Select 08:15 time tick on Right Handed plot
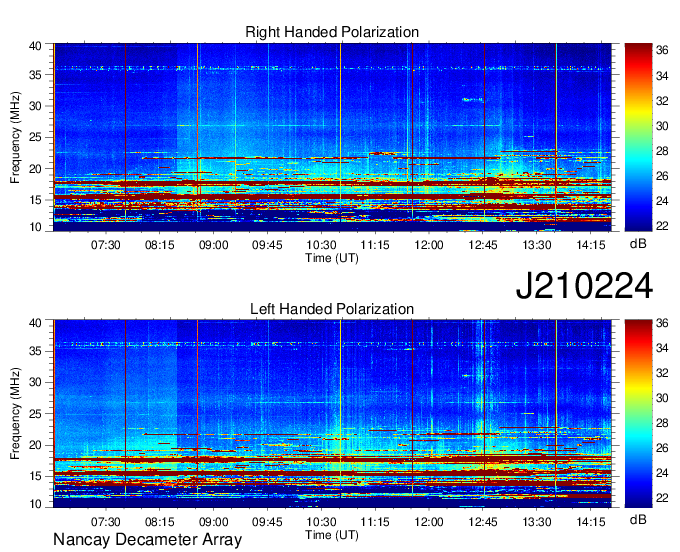This screenshot has height=552, width=680. coord(160,245)
